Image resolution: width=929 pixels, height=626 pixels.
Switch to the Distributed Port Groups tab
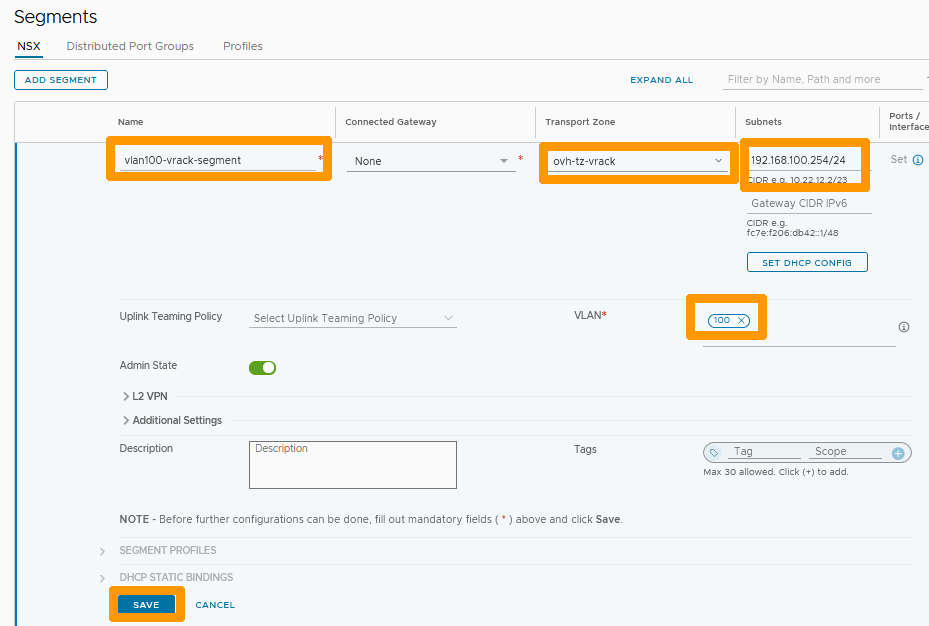(x=130, y=46)
